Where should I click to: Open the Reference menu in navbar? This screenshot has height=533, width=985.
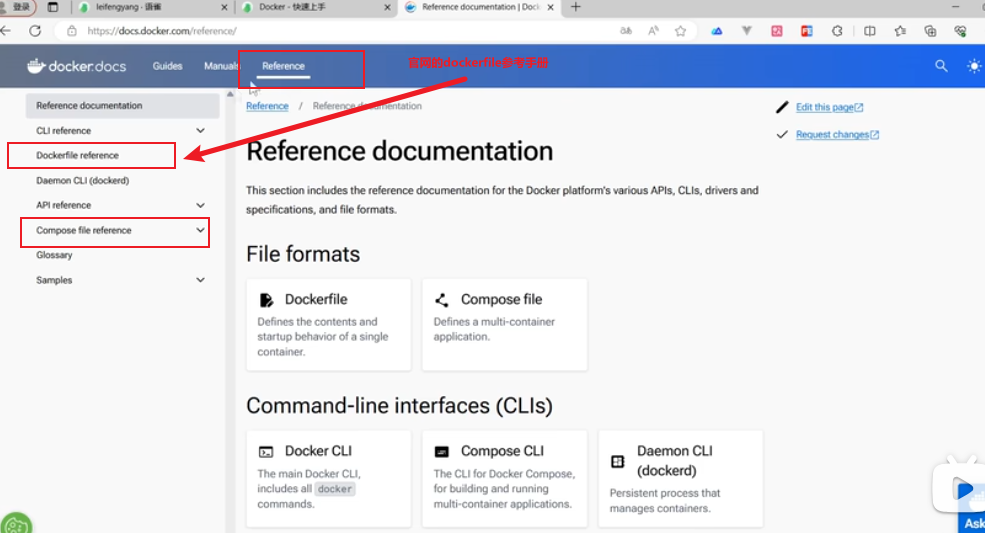tap(283, 66)
